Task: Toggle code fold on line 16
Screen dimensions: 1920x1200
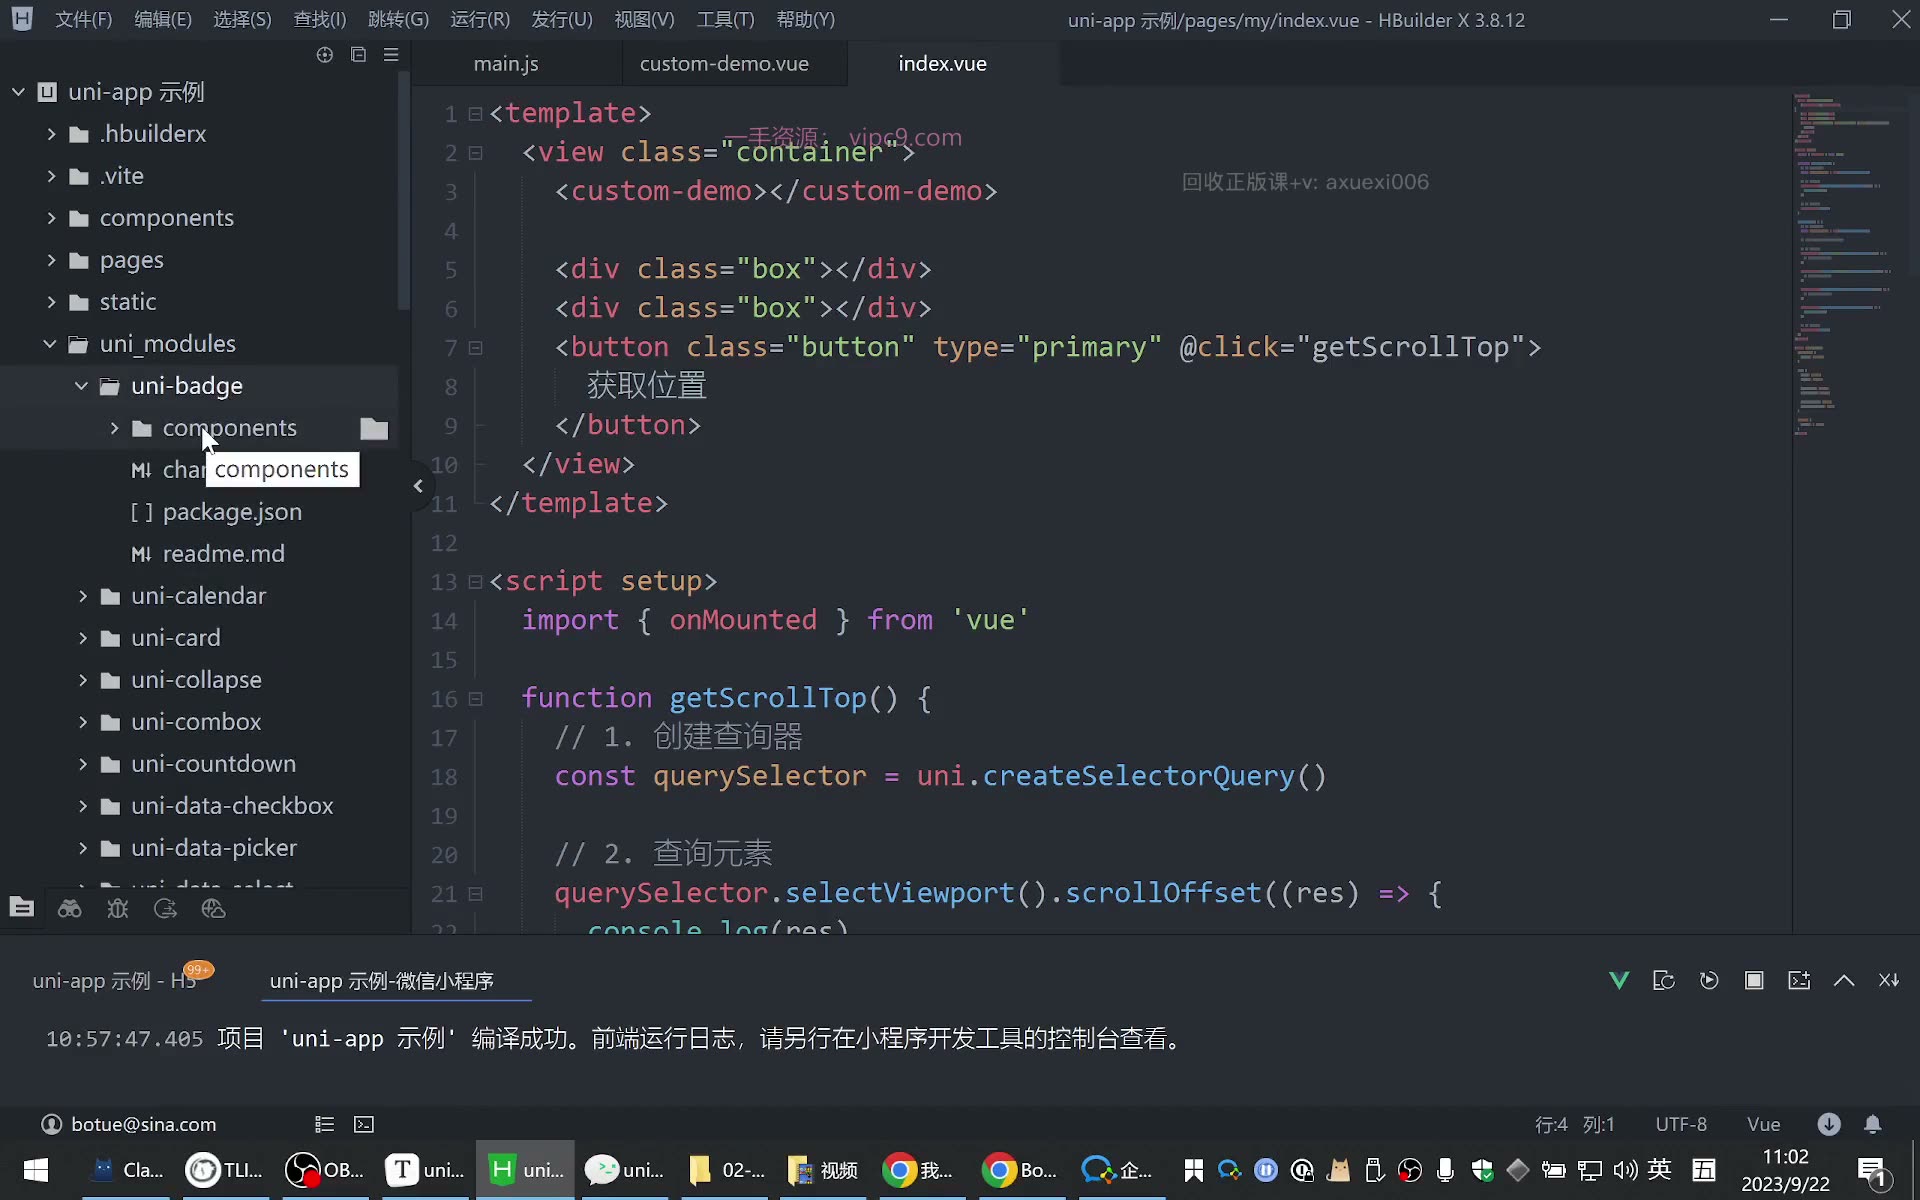Action: click(476, 699)
